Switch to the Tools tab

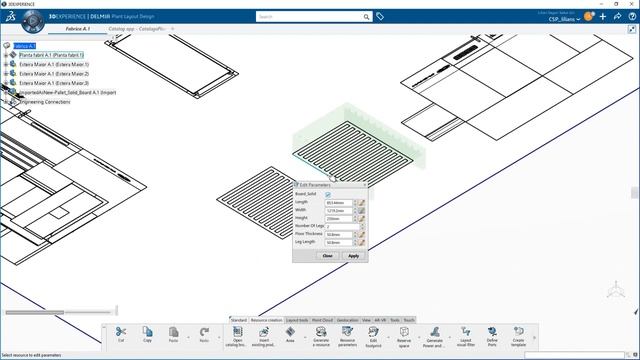point(395,320)
